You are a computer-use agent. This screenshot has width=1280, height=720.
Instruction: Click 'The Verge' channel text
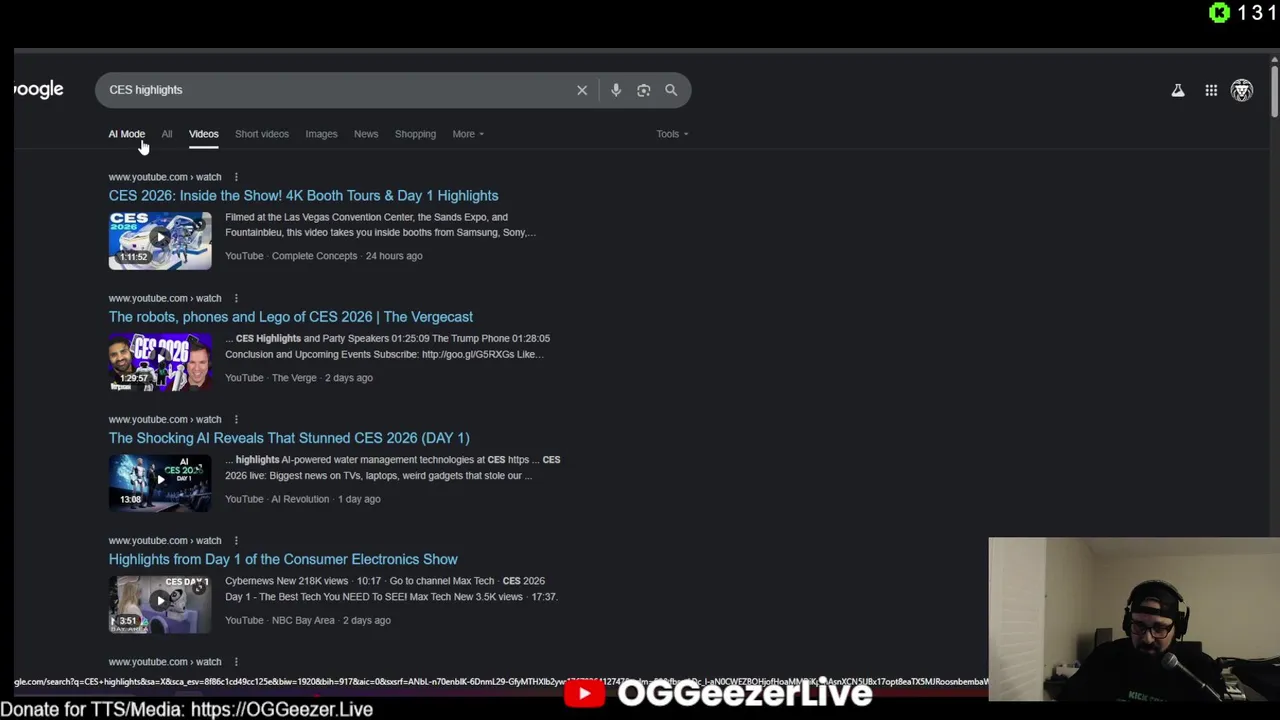(294, 378)
